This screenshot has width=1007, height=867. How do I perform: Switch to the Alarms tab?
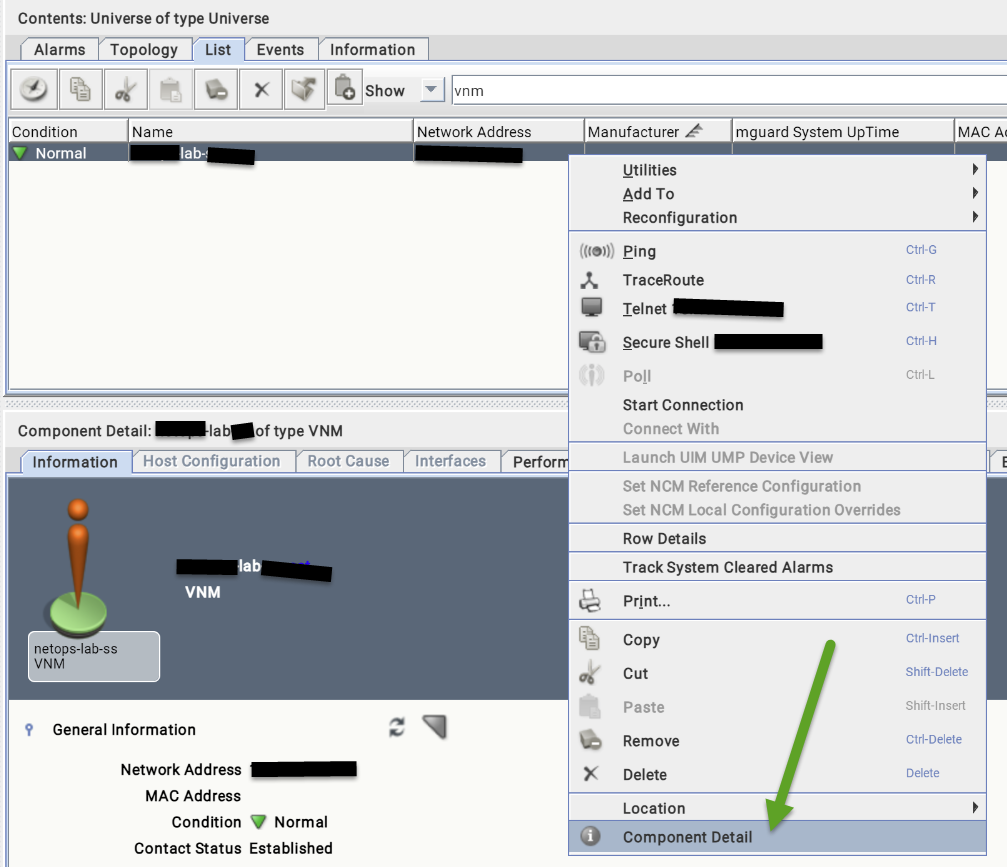point(59,49)
